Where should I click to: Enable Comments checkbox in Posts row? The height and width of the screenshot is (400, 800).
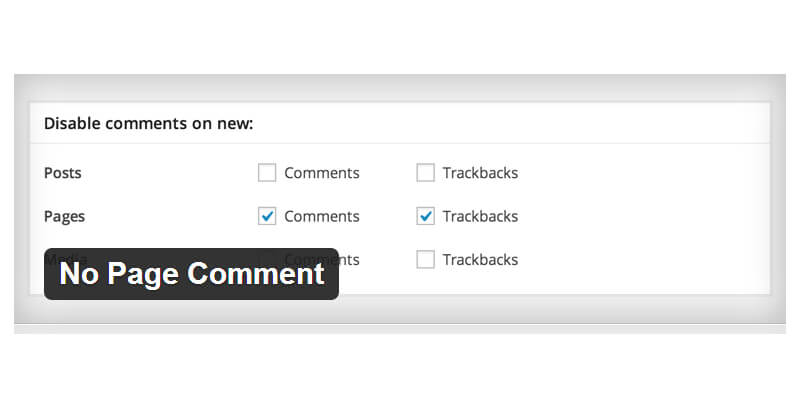(x=267, y=173)
